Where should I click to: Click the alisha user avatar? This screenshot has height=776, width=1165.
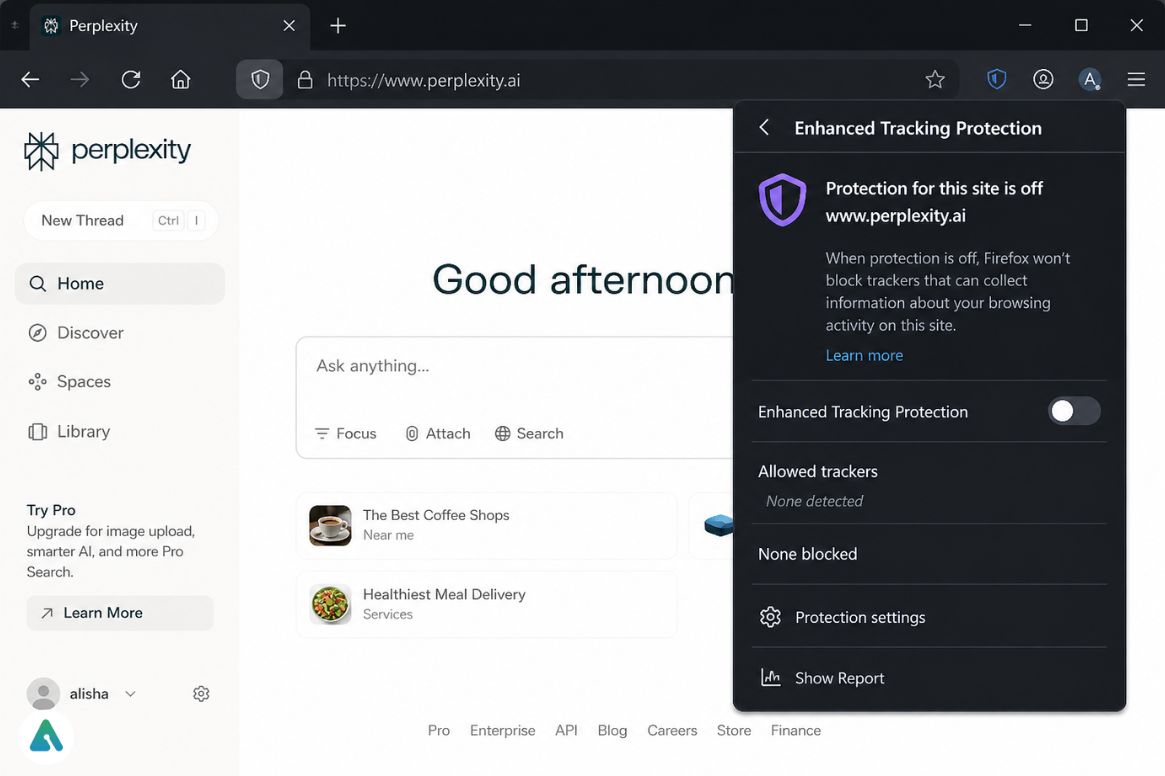point(43,693)
